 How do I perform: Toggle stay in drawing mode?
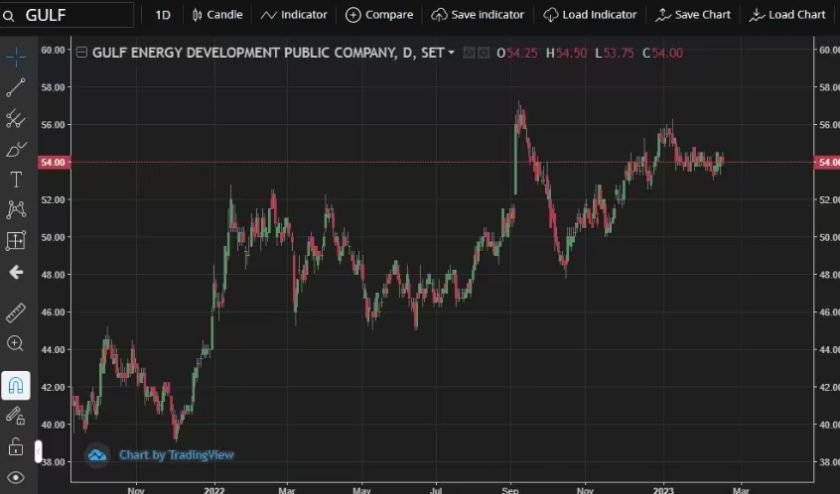16,416
